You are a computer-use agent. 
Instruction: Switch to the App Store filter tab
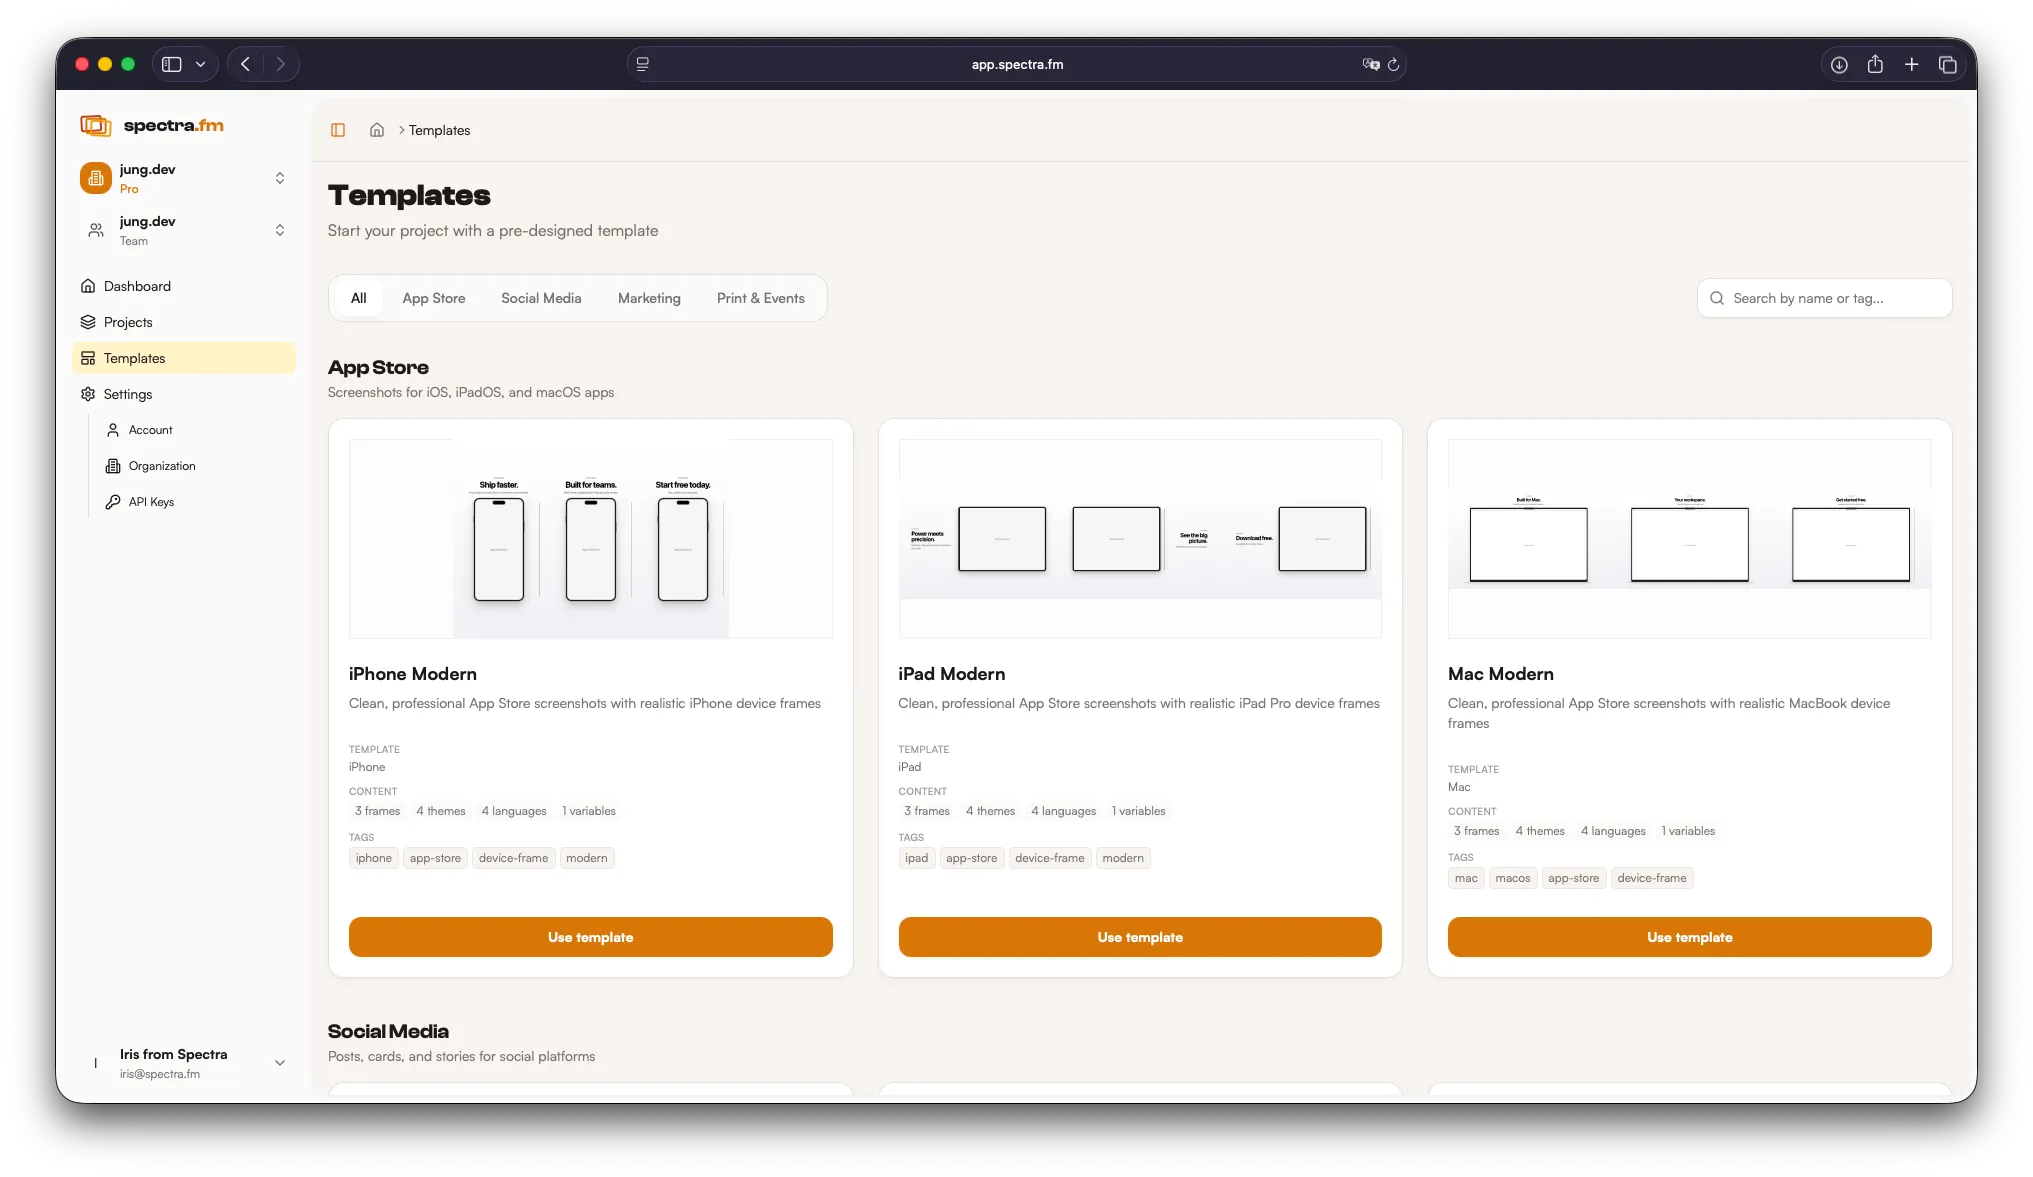click(433, 298)
